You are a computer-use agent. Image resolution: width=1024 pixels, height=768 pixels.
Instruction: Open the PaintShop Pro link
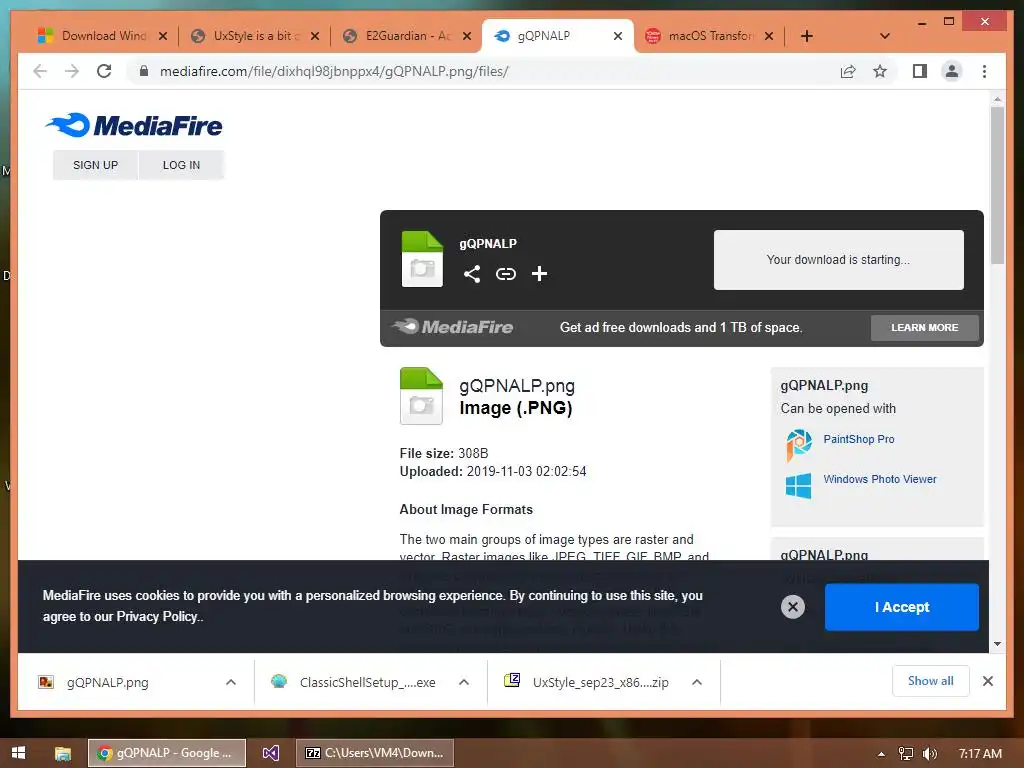pyautogui.click(x=858, y=439)
